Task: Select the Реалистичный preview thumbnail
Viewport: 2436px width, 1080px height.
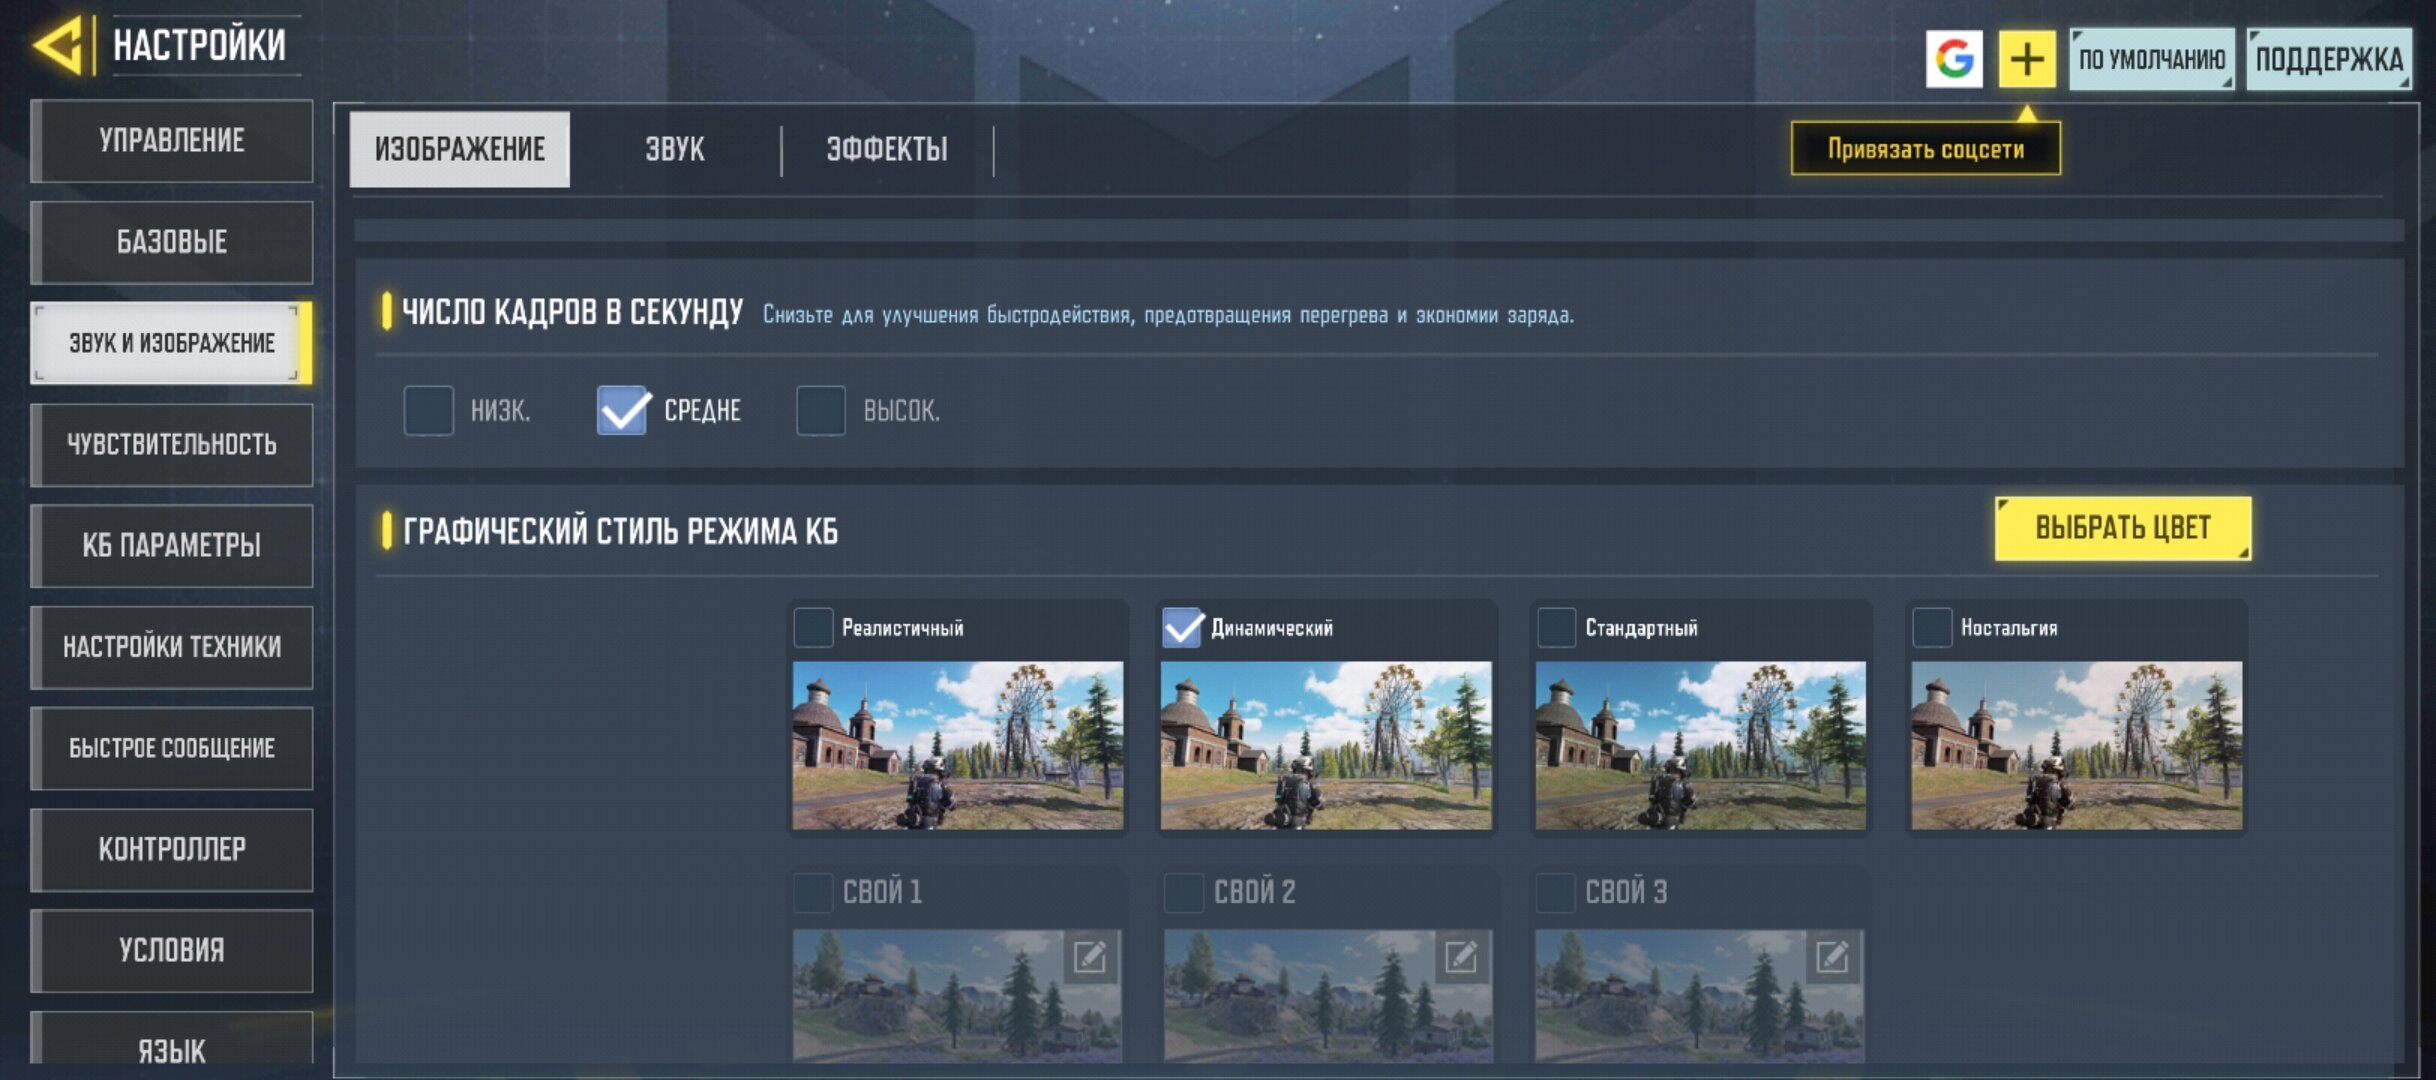Action: 958,745
